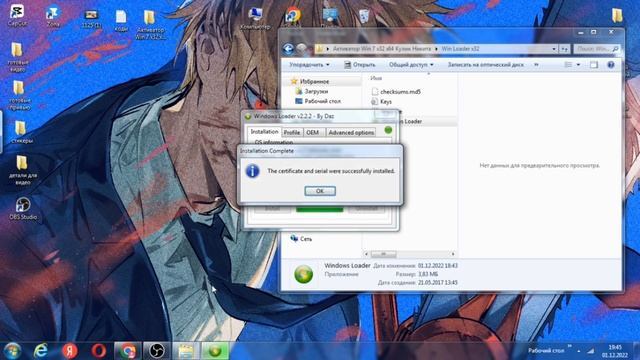This screenshot has height=360, width=640.
Task: Select the 1125 (1) image file on desktop
Action: coord(91,19)
